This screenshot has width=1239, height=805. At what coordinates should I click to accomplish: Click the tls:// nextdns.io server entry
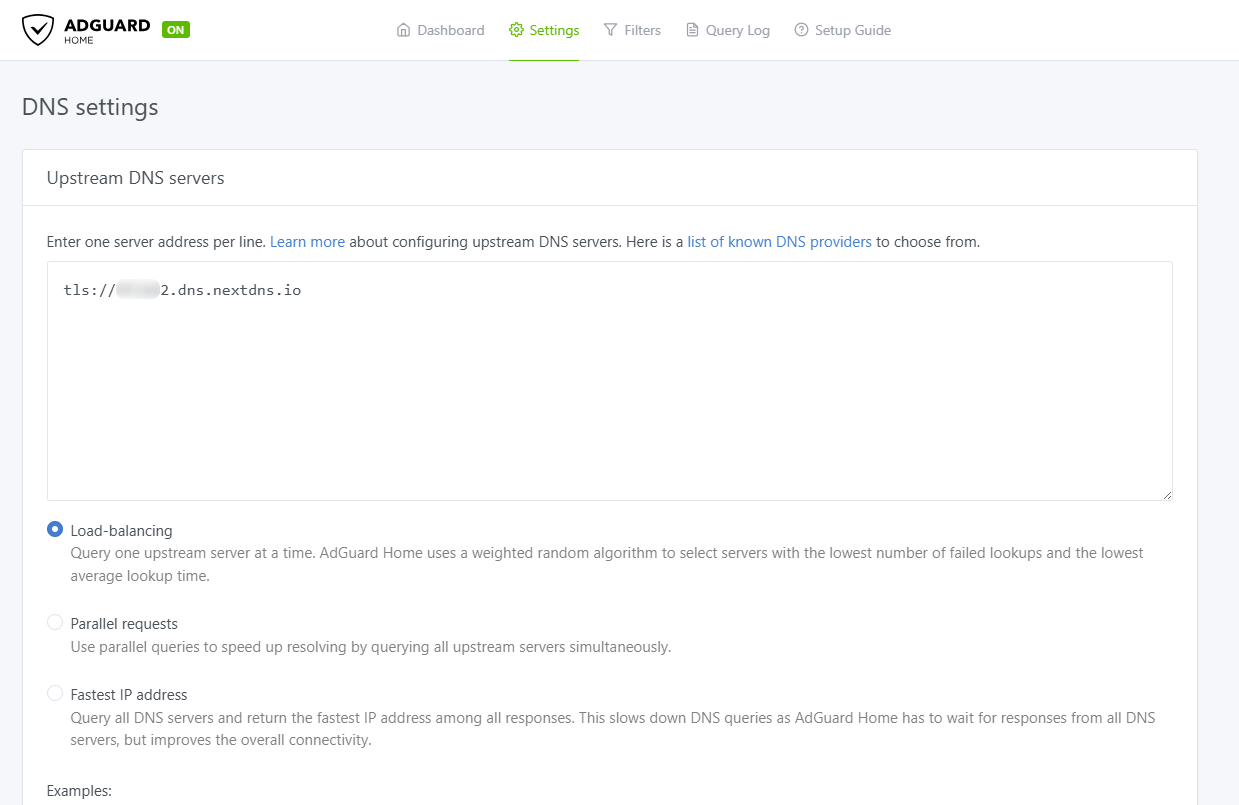pos(182,291)
